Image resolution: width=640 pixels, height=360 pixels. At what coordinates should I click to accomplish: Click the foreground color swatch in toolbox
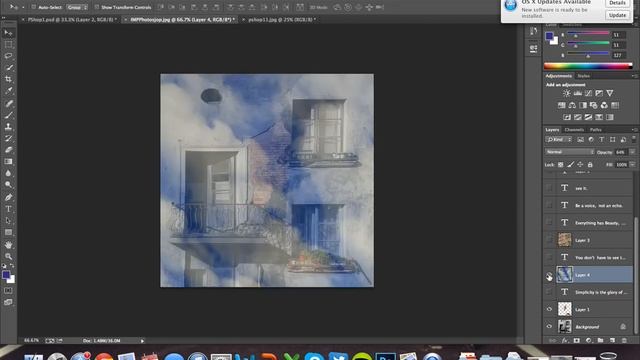click(6, 275)
